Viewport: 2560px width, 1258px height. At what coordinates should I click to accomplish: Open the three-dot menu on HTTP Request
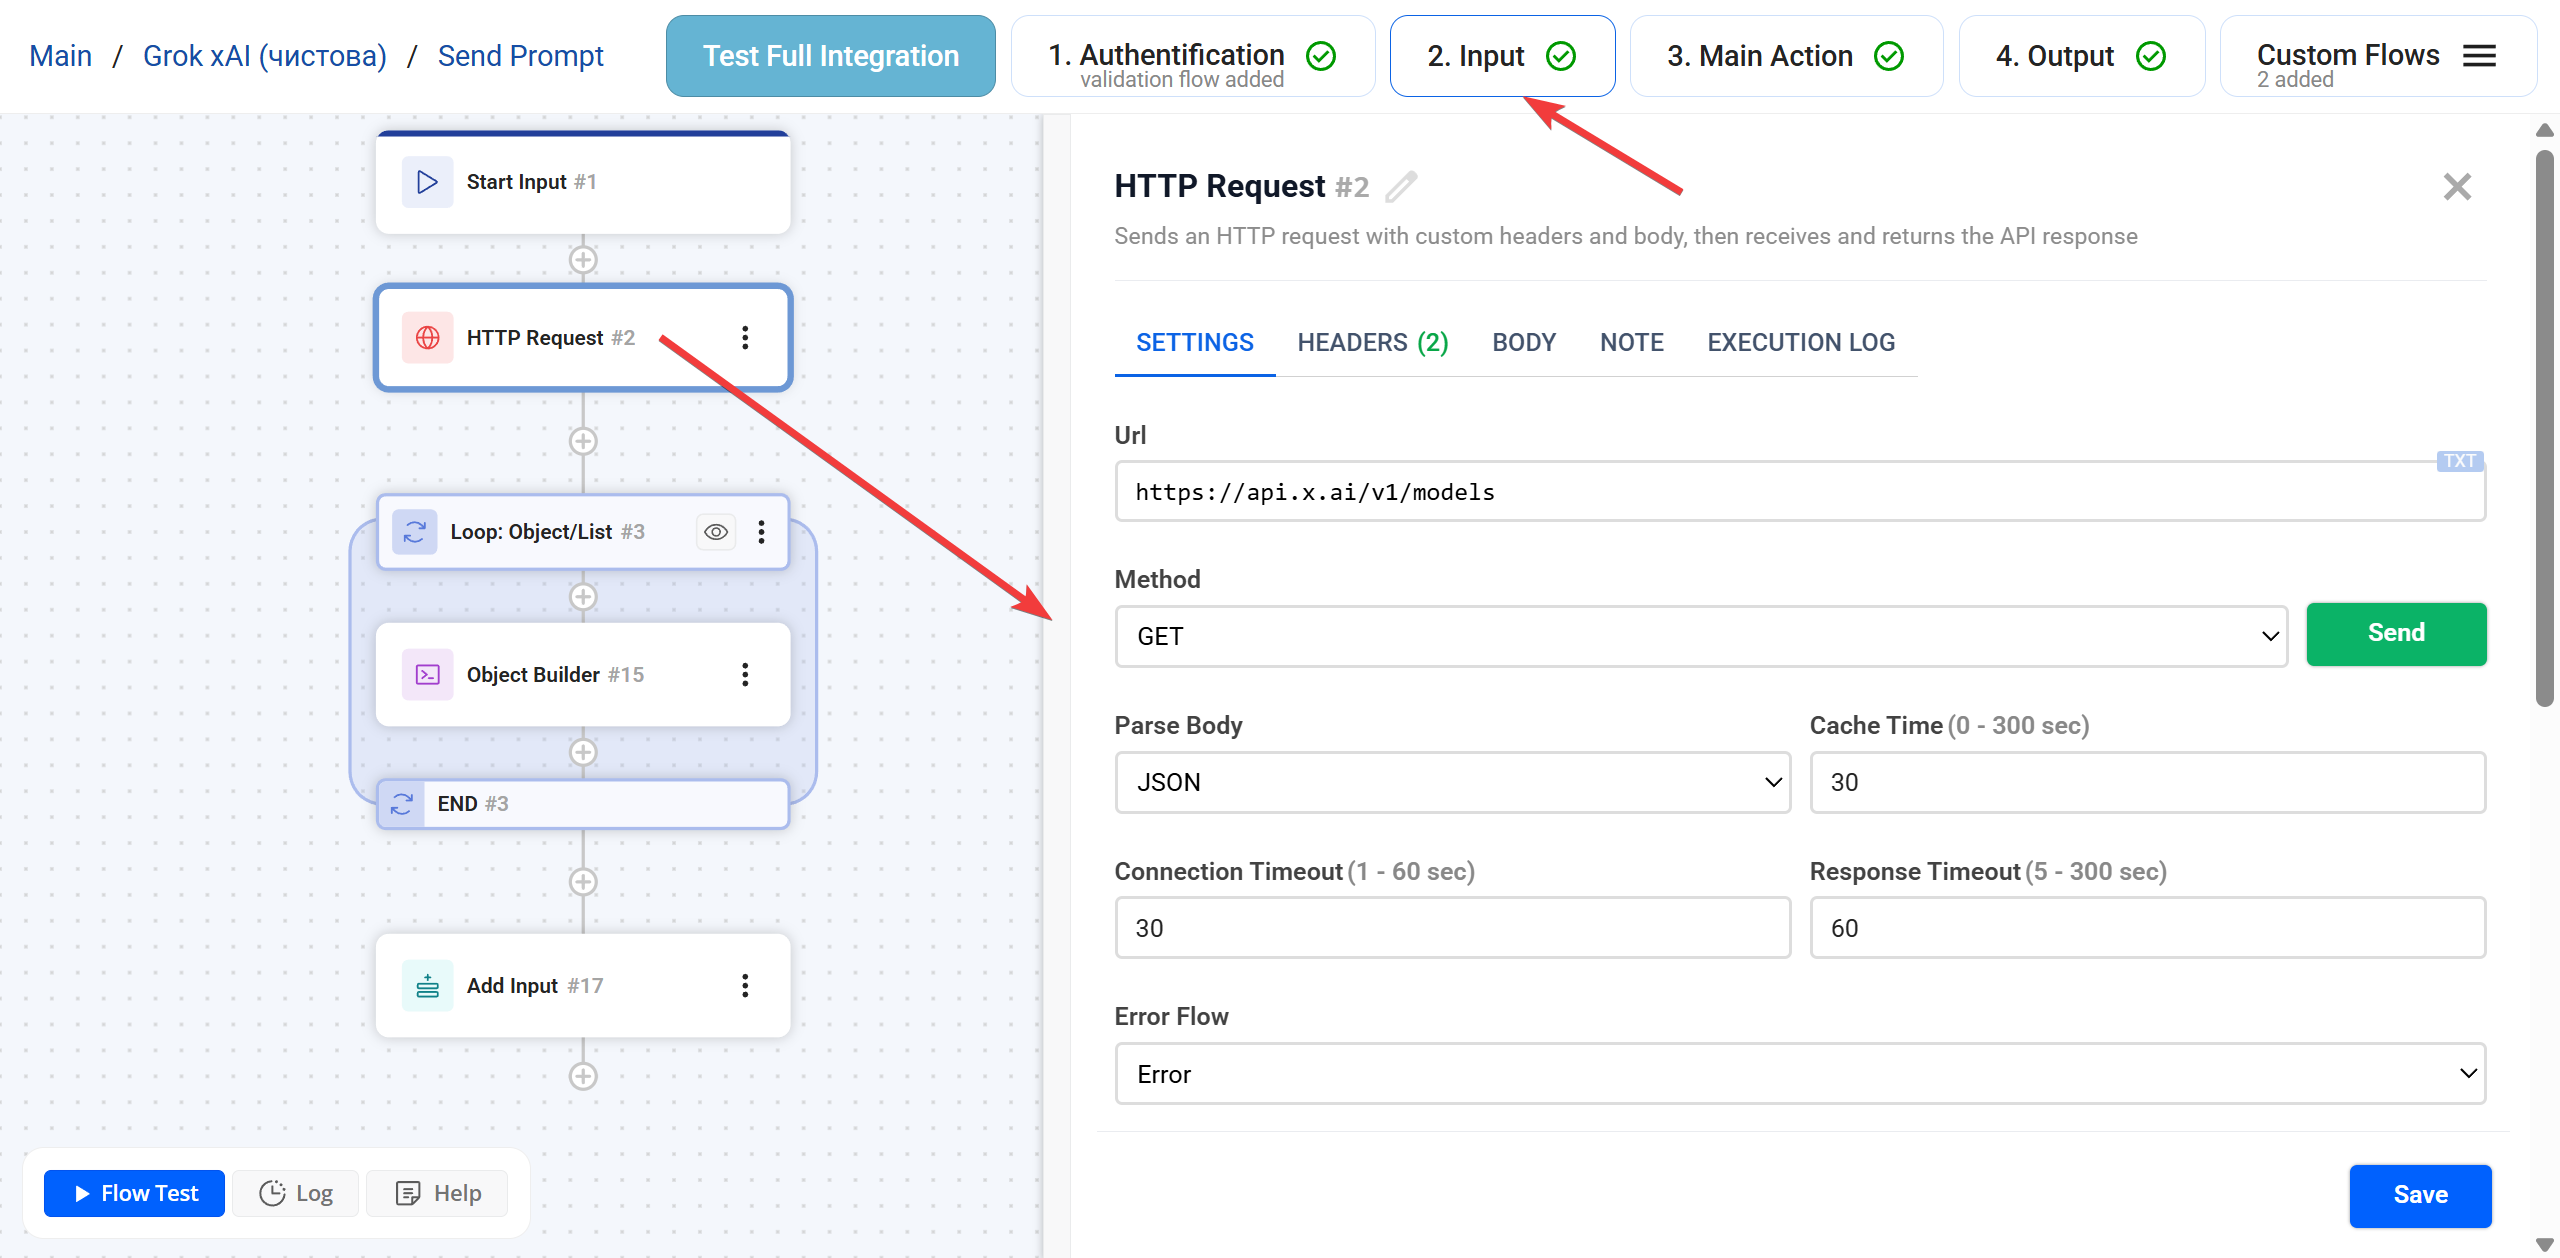tap(745, 337)
